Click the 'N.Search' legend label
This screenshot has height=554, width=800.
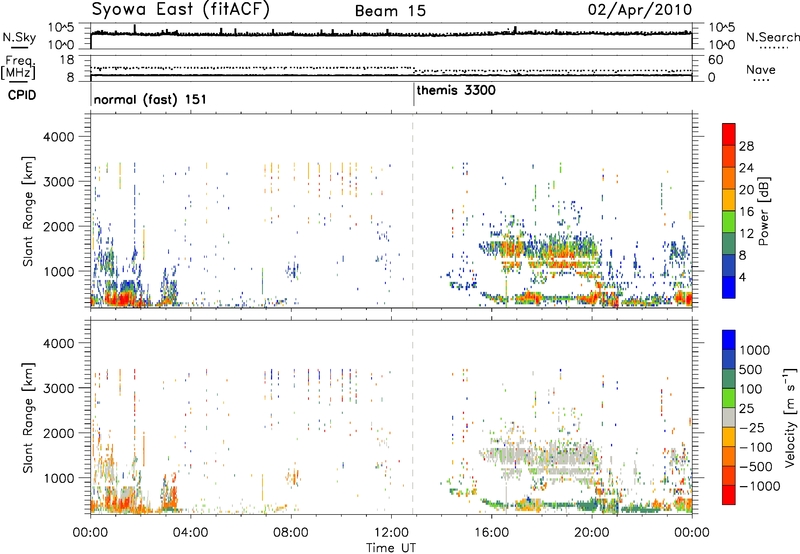pos(772,37)
